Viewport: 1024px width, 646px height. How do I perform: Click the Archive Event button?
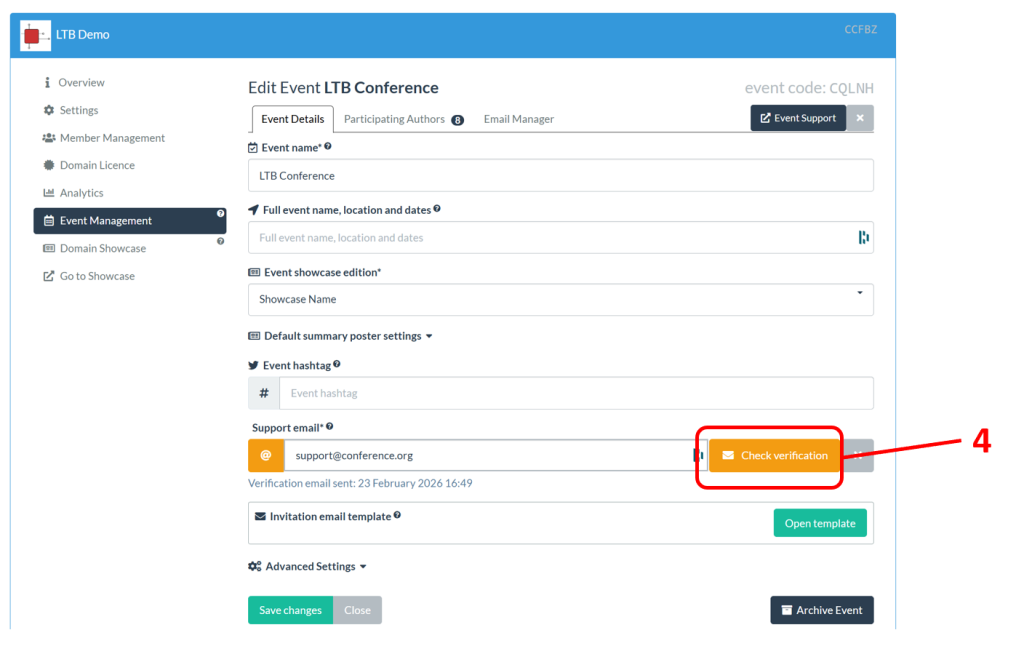pos(821,610)
